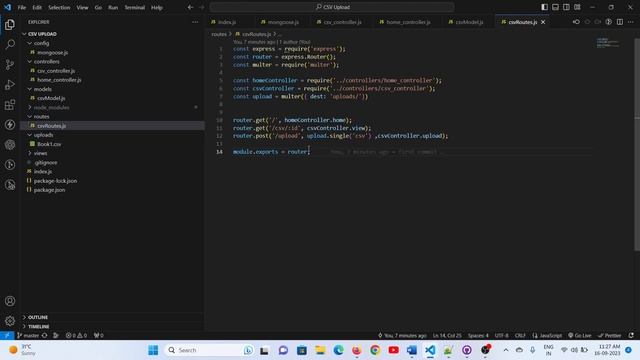
Task: Click Ln 14, Col 25 cursor position
Action: pyautogui.click(x=447, y=336)
